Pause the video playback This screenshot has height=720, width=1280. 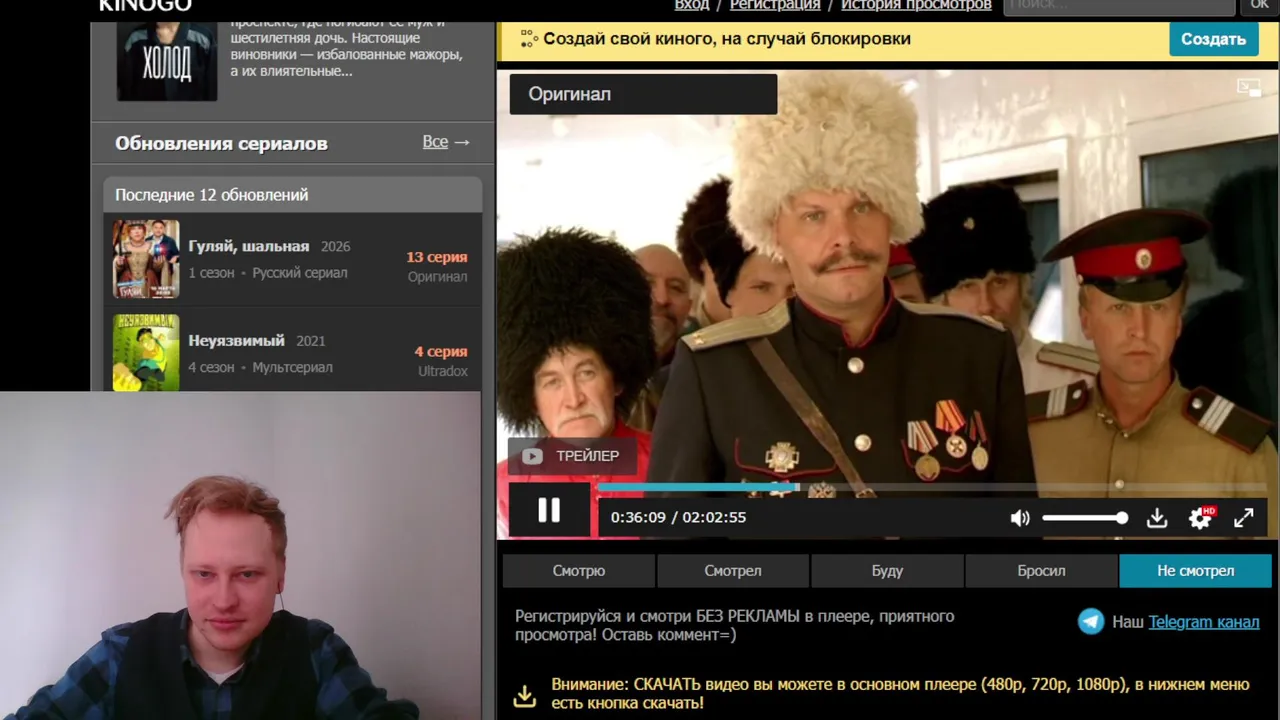tap(549, 511)
